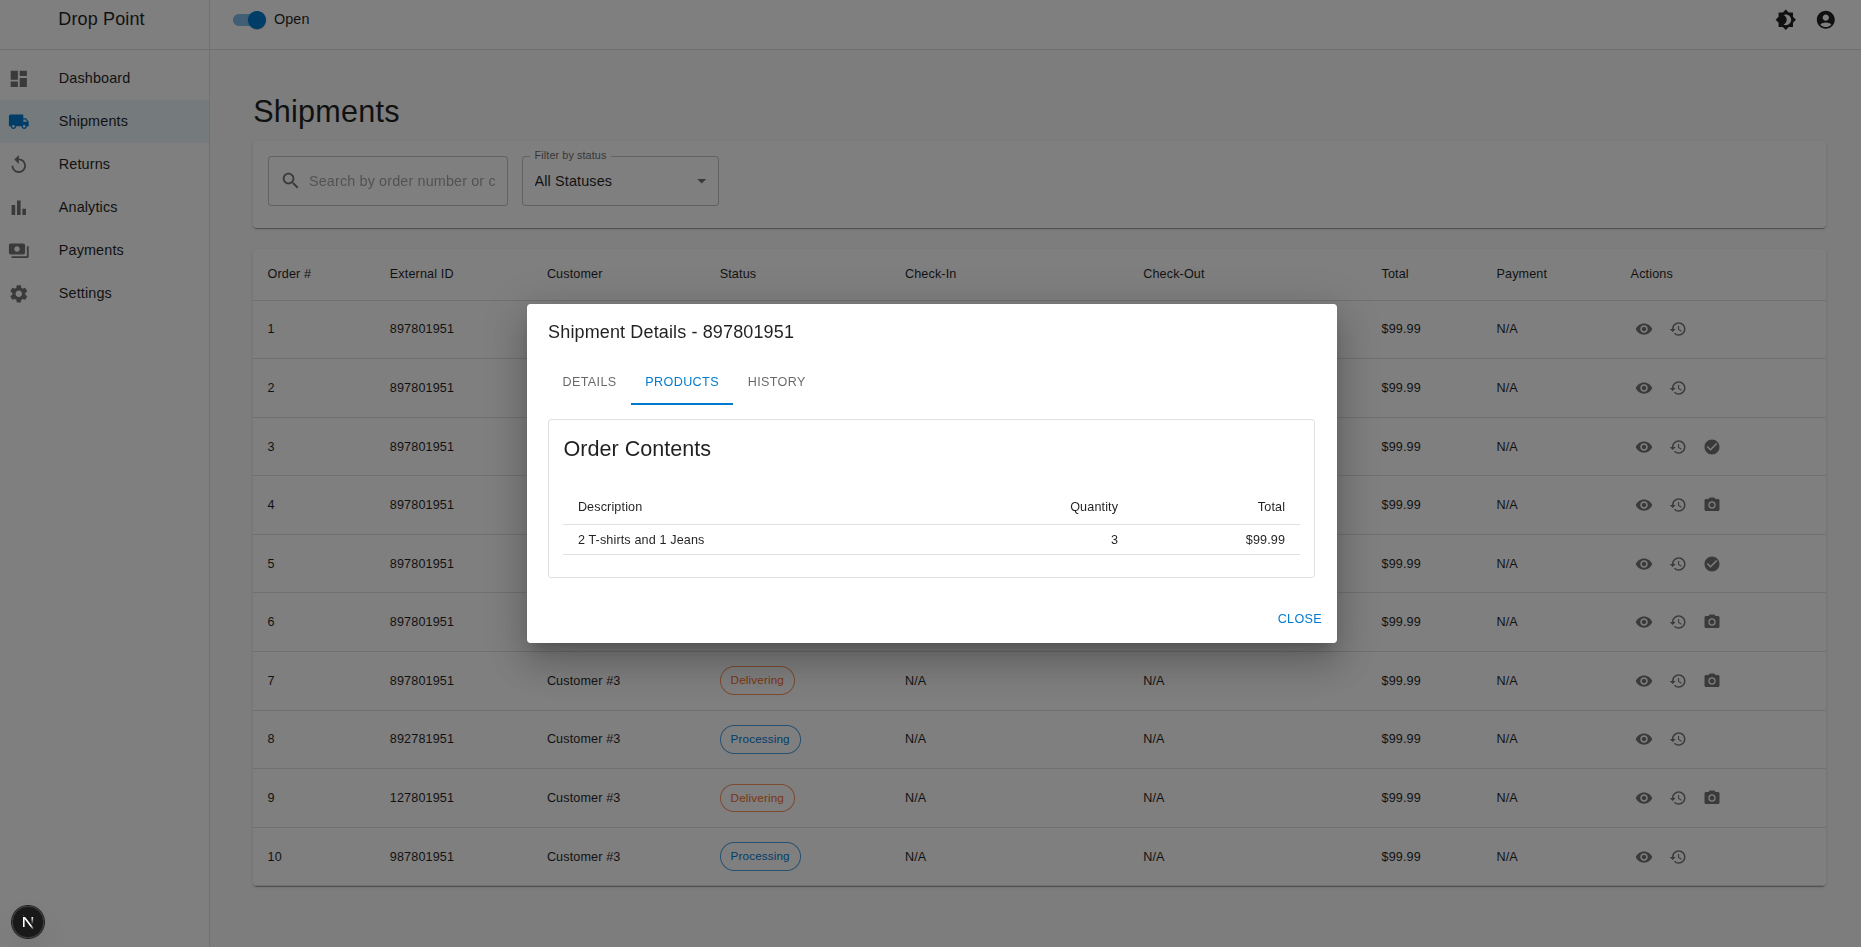The image size is (1861, 947).
Task: Click the dropdown arrow beside All Statuses
Action: (x=701, y=181)
